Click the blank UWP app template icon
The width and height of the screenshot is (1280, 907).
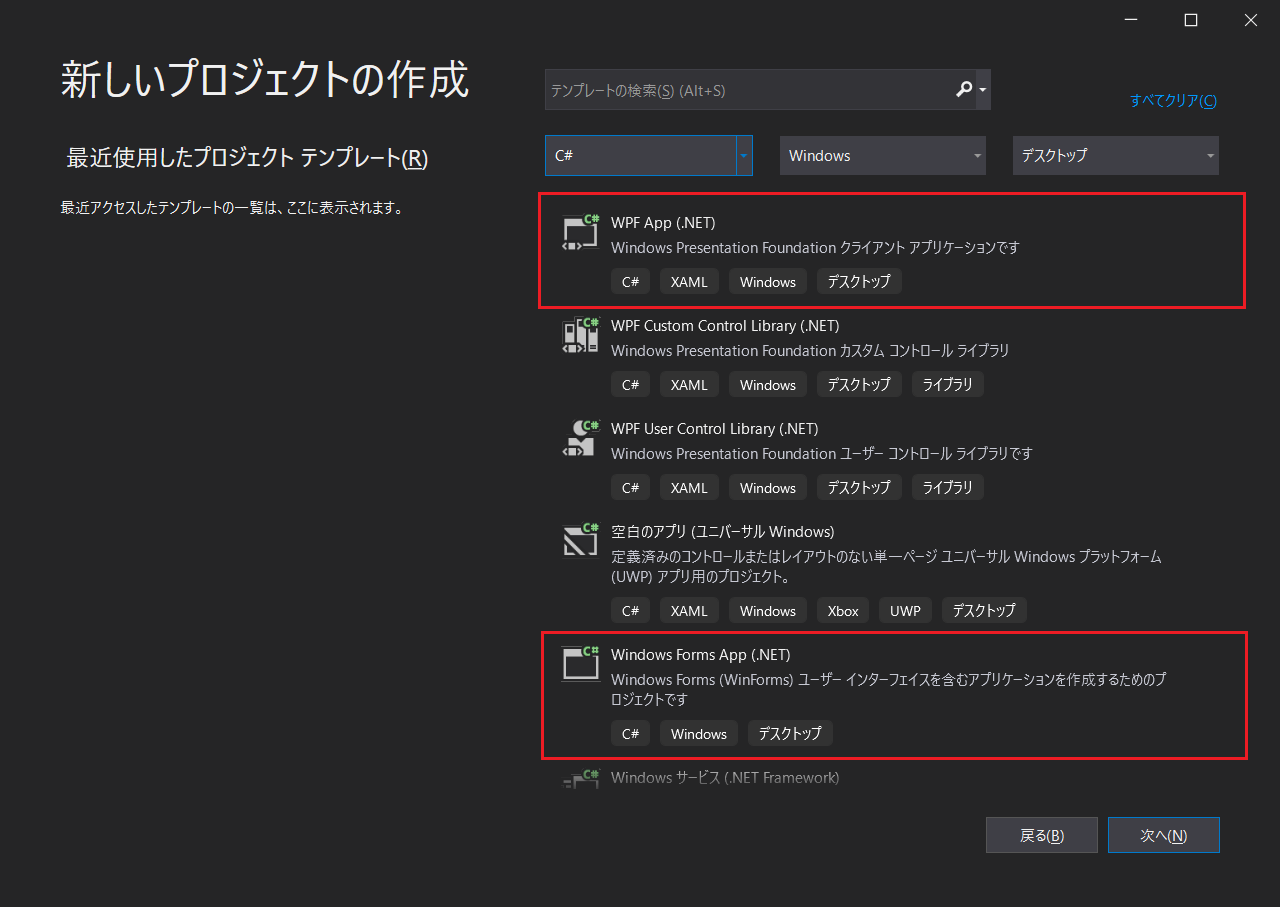click(580, 541)
